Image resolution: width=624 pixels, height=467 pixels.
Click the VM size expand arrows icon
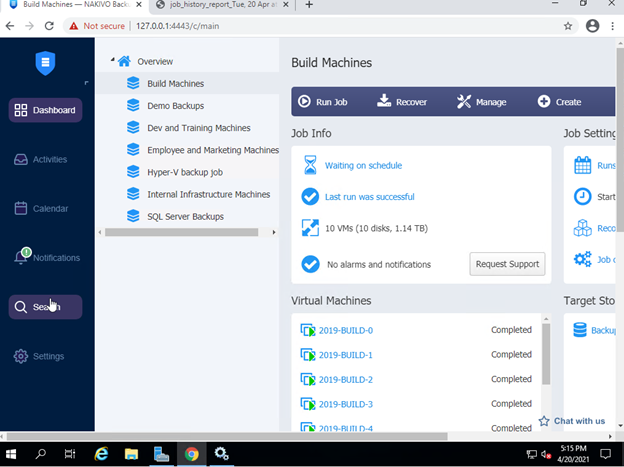310,228
